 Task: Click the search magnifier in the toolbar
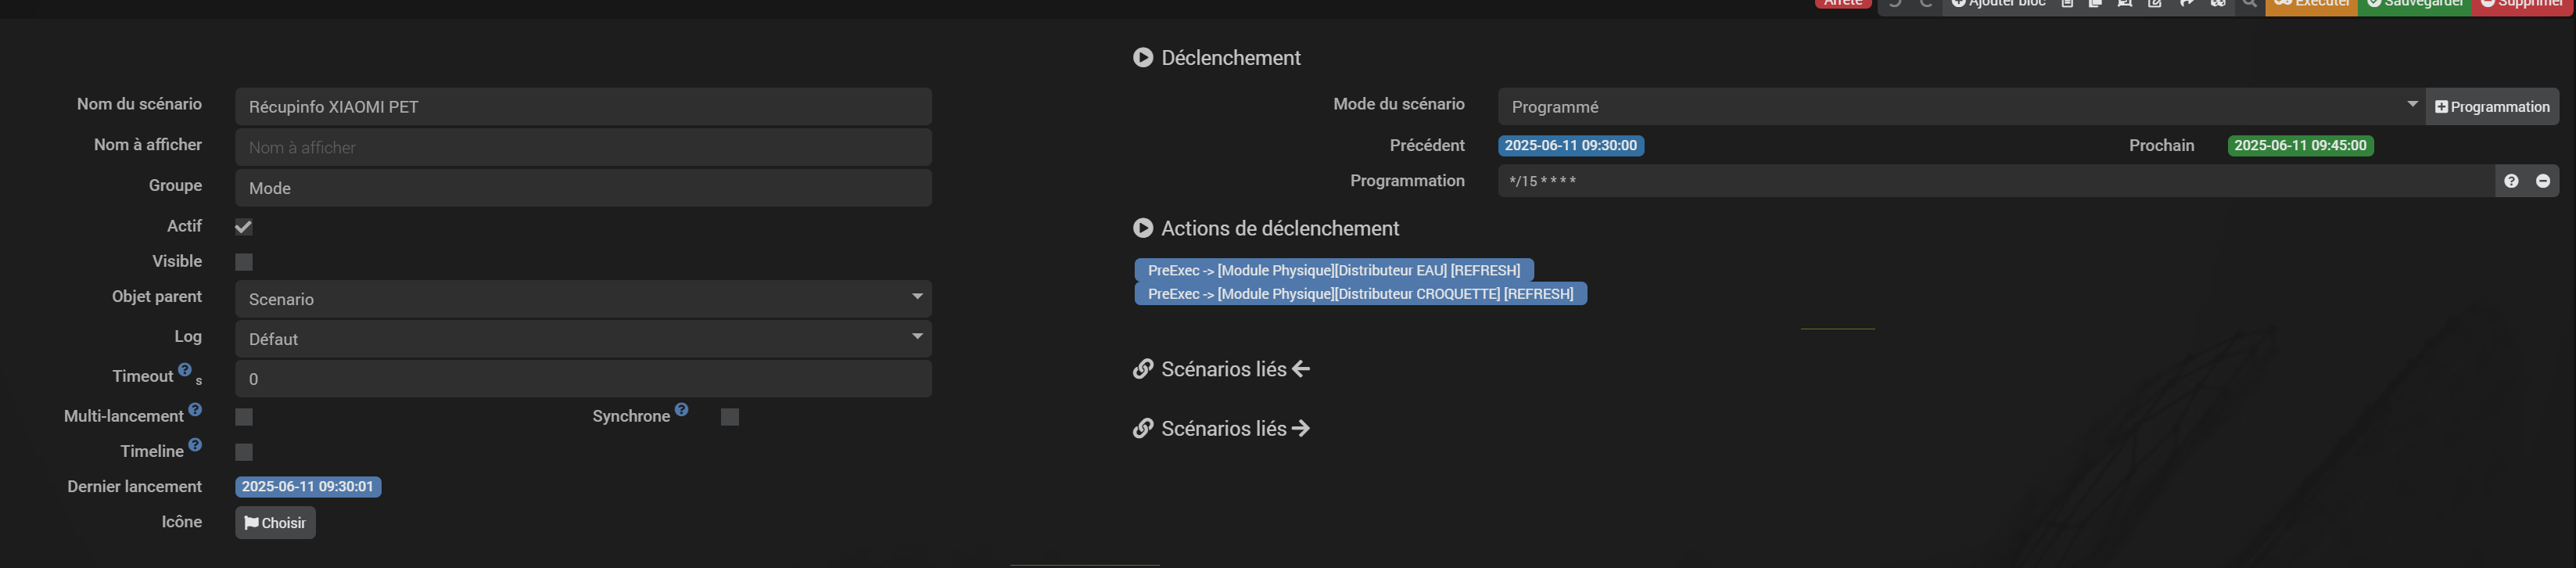(x=2249, y=4)
